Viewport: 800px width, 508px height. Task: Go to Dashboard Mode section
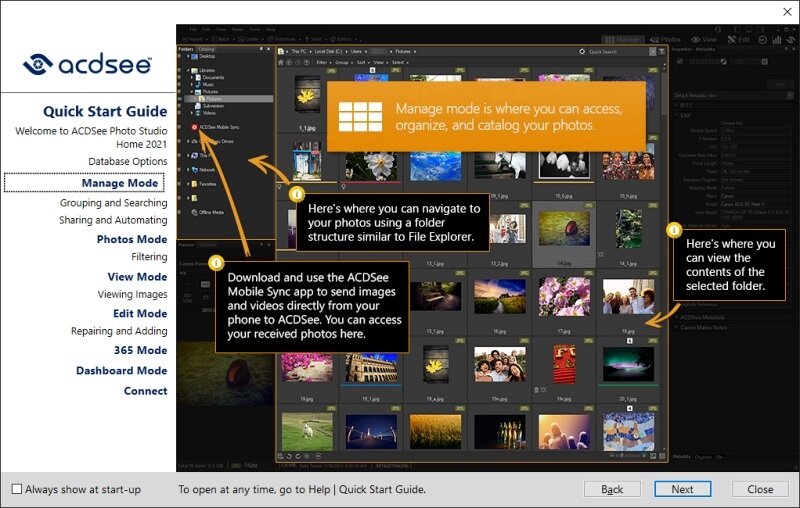(x=121, y=371)
